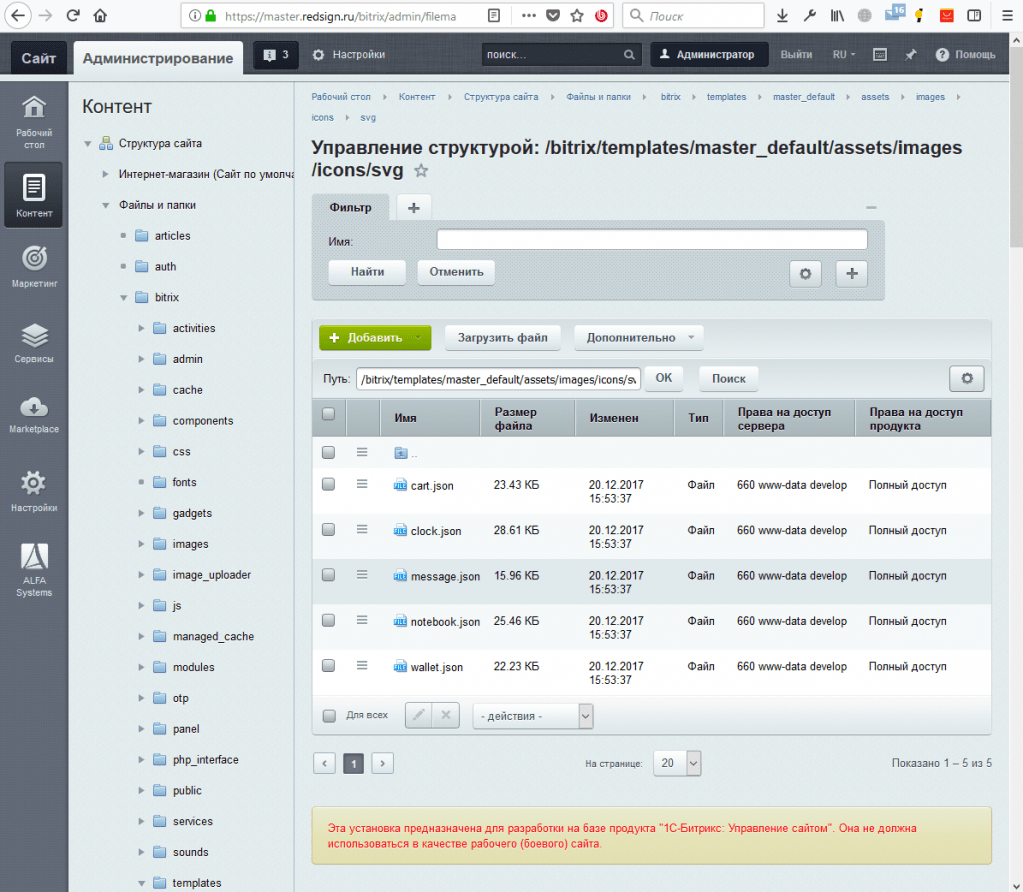The width and height of the screenshot is (1023, 892).
Task: Open table settings gear above file list
Action: pos(966,378)
